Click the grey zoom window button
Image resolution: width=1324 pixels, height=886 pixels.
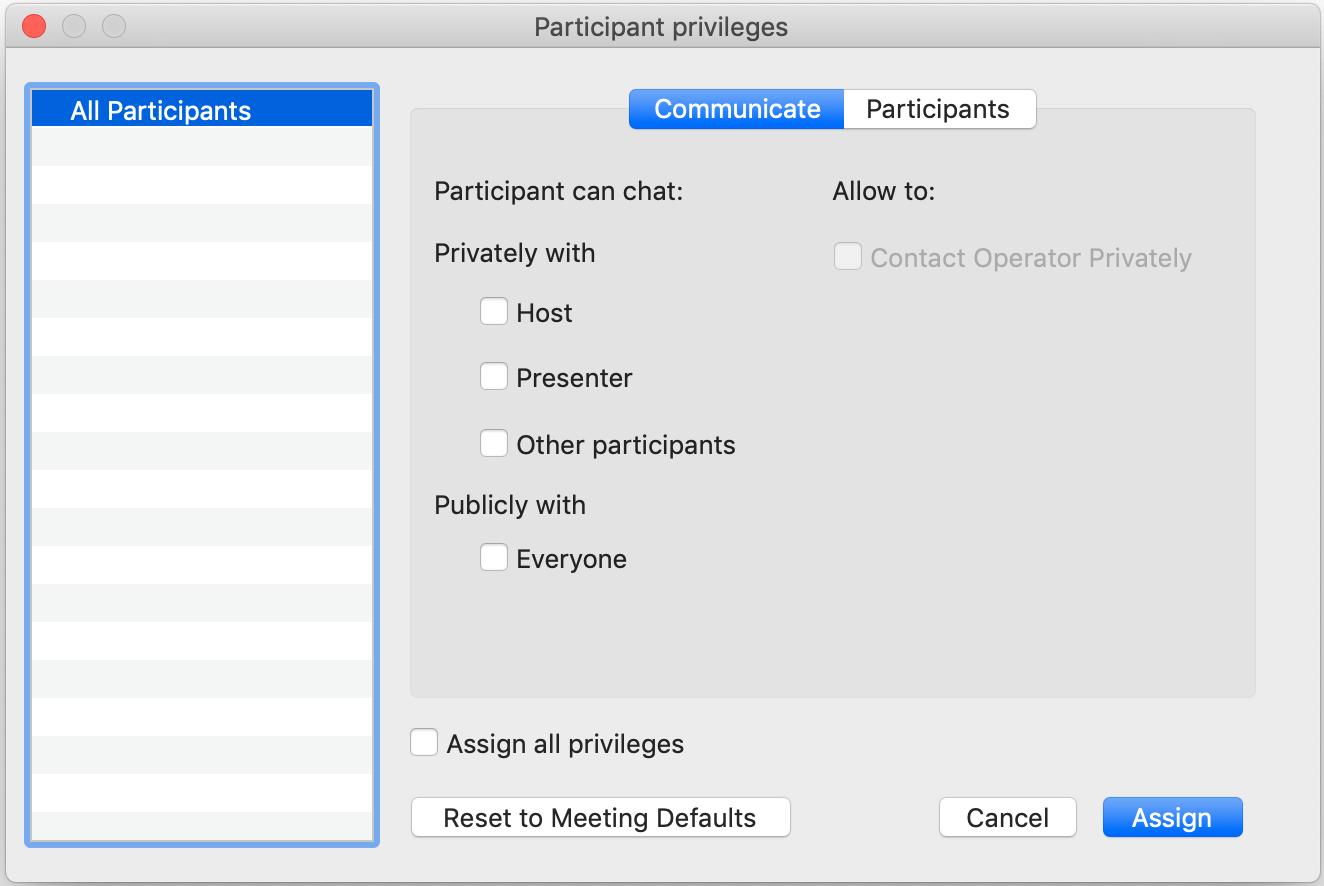point(114,26)
